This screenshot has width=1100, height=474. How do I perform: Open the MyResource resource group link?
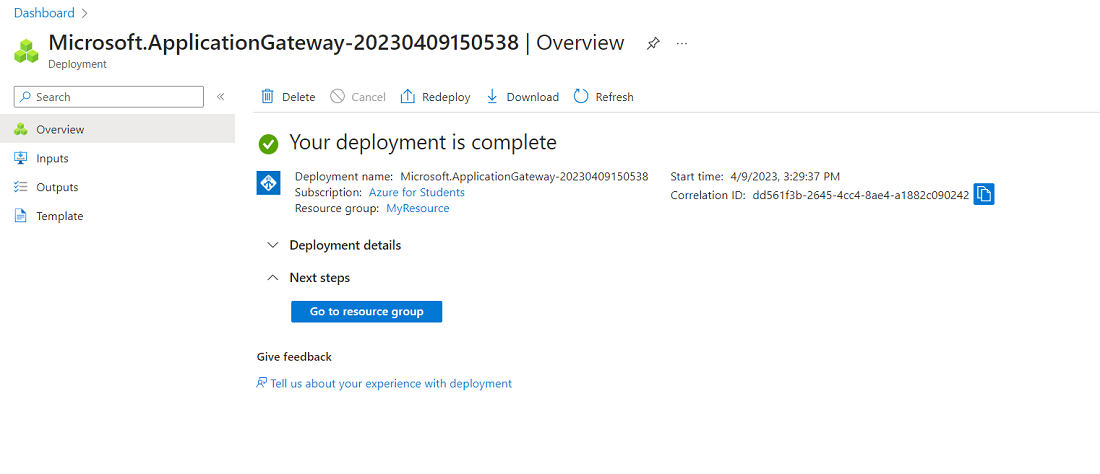coord(418,208)
